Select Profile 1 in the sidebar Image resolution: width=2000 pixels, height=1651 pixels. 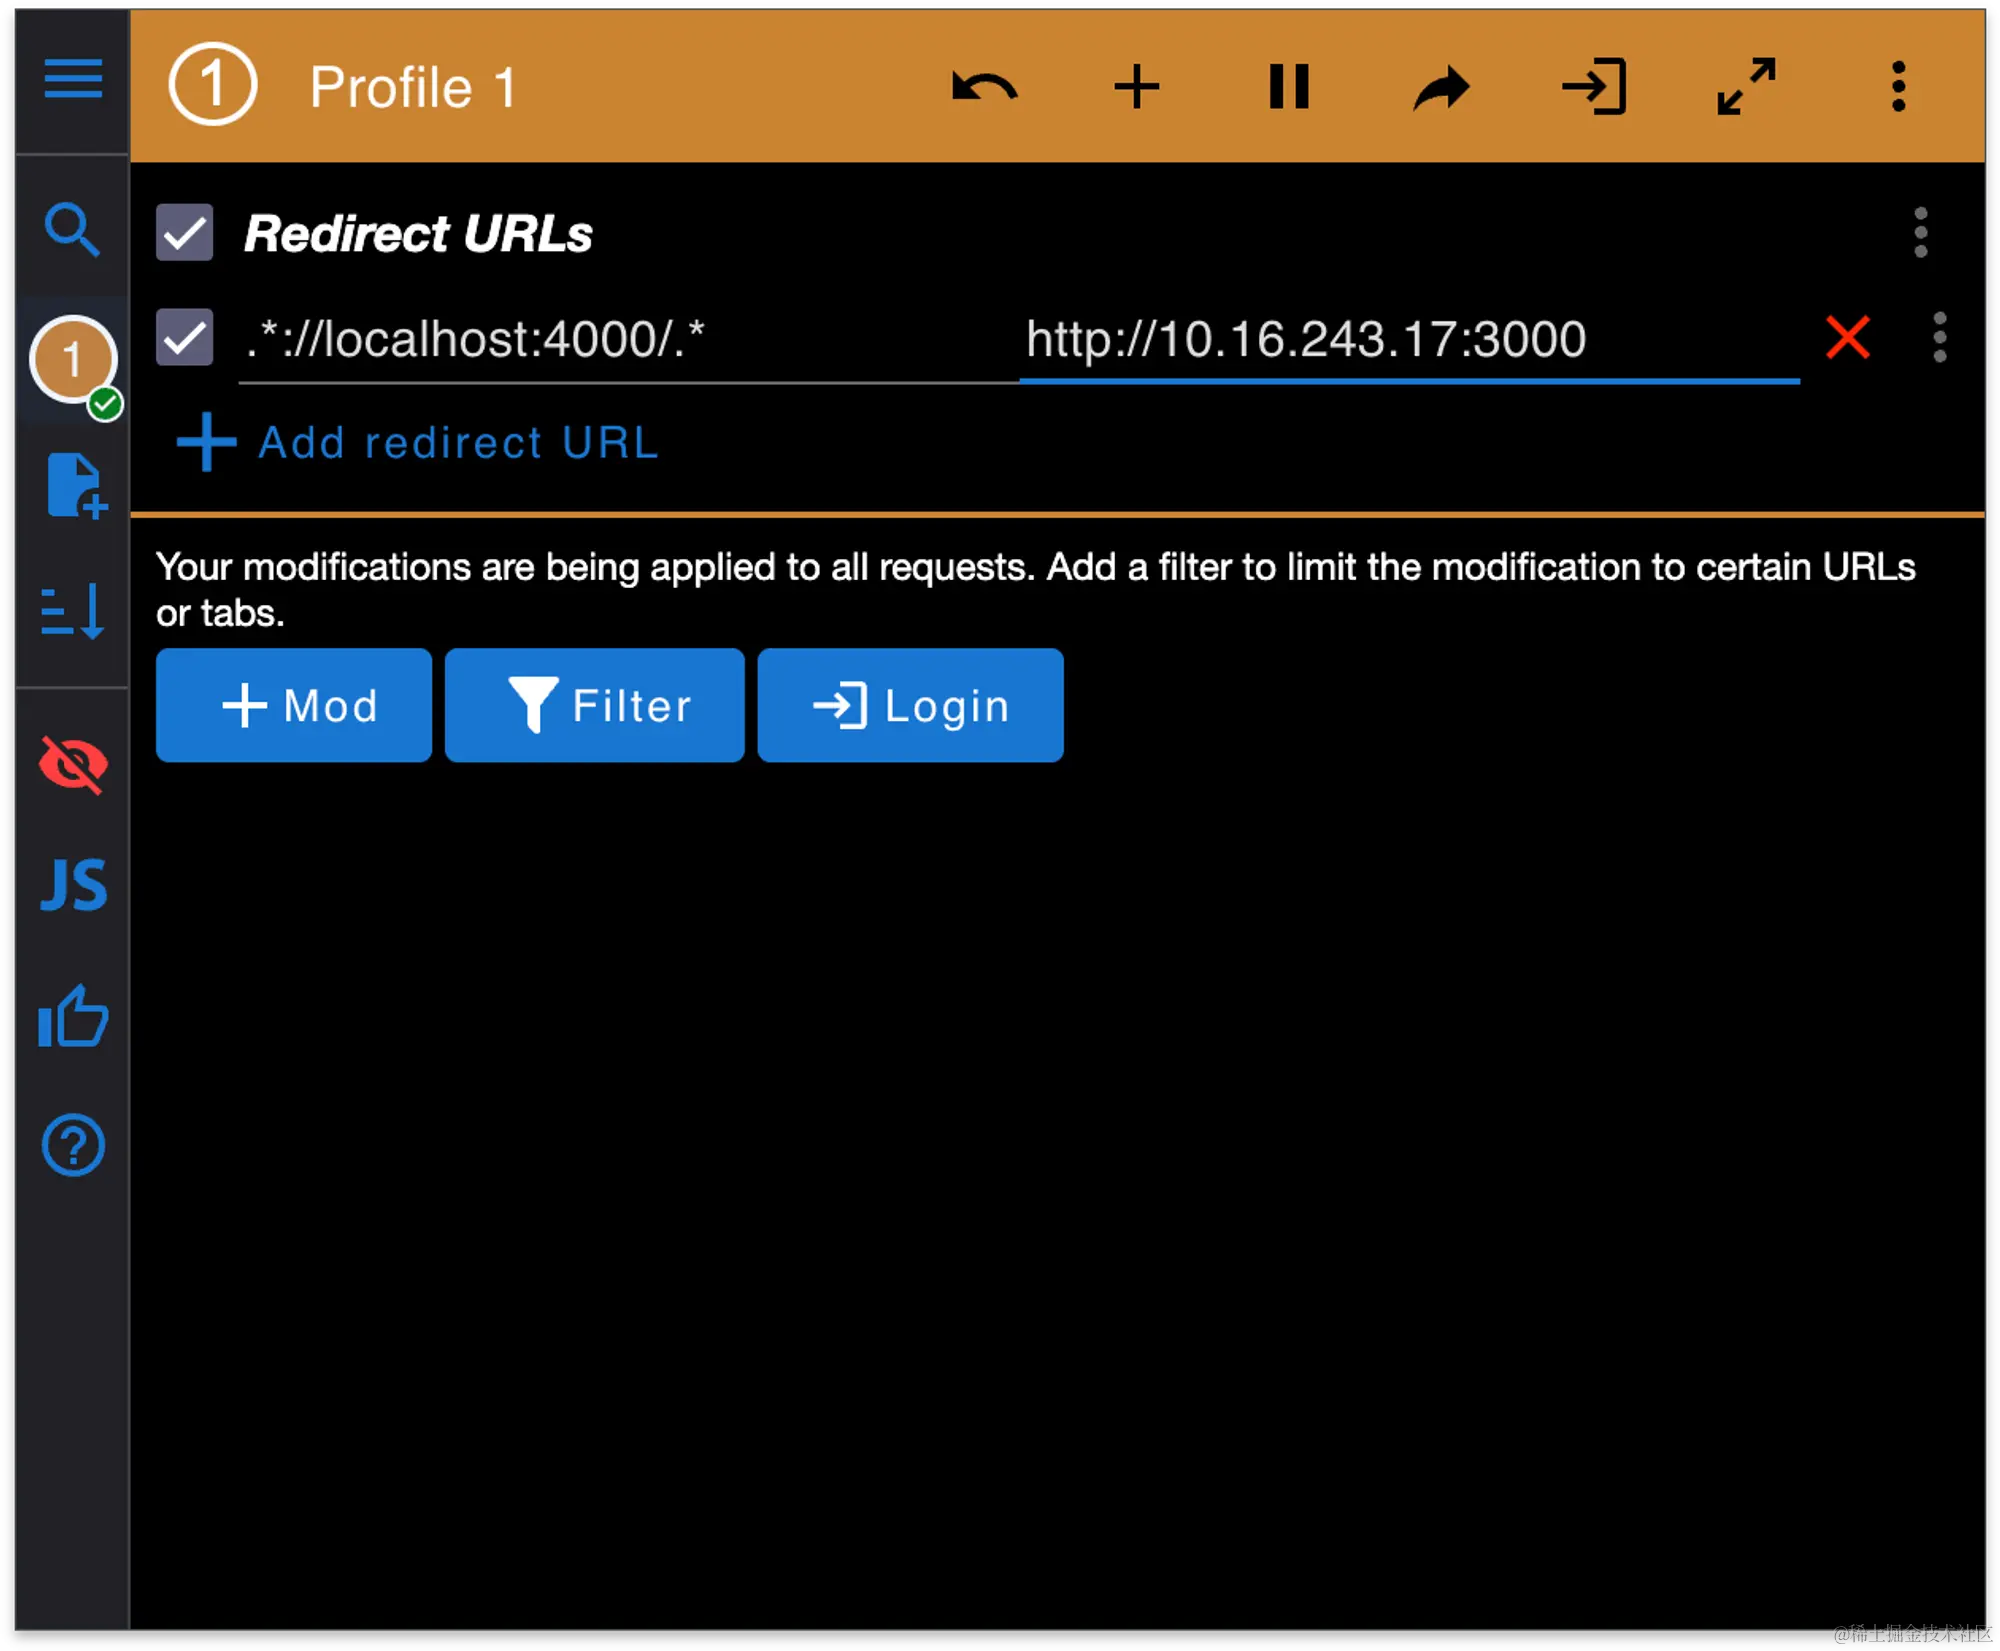[x=73, y=360]
